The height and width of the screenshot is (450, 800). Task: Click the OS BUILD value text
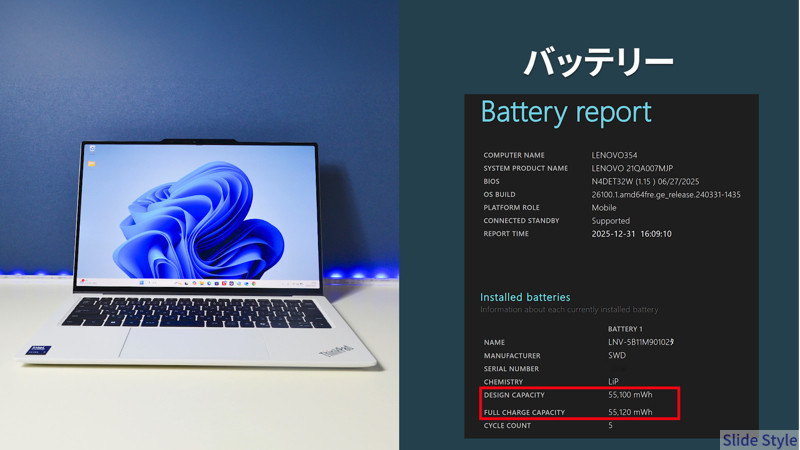(666, 195)
